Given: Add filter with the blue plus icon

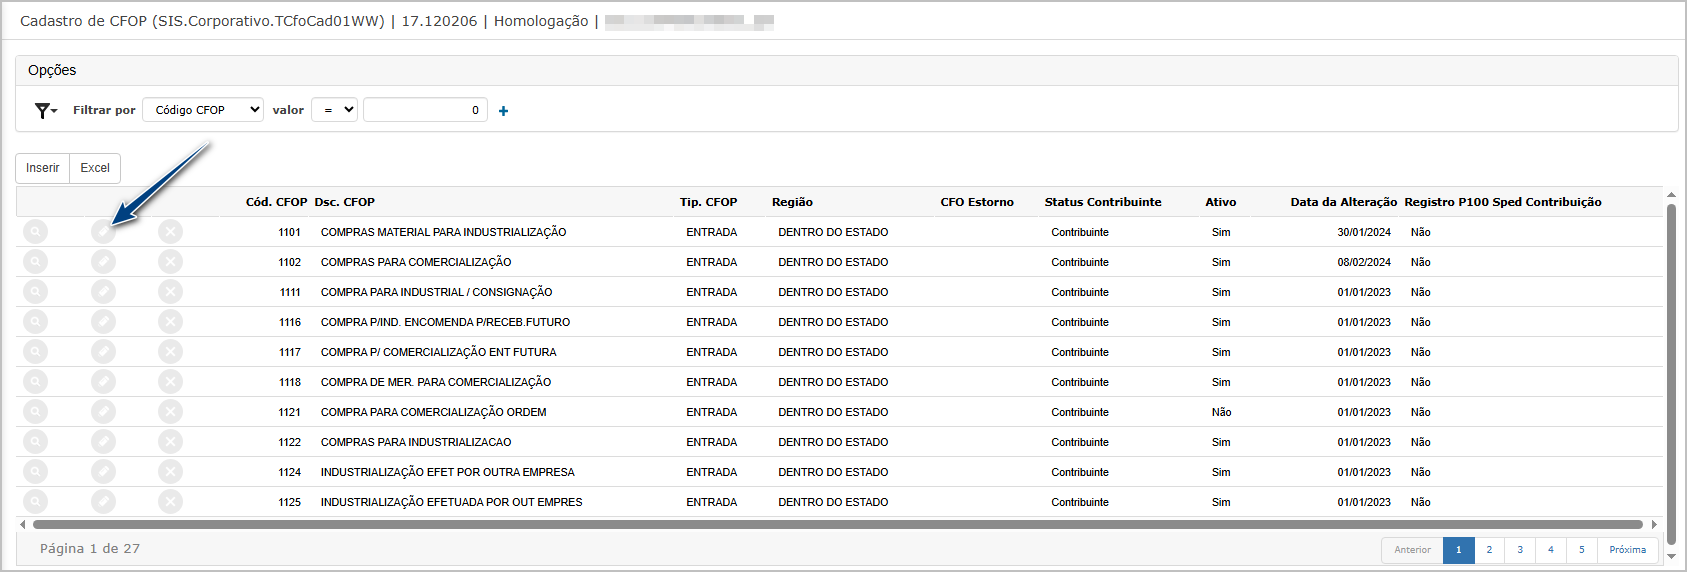Looking at the screenshot, I should click(x=503, y=111).
